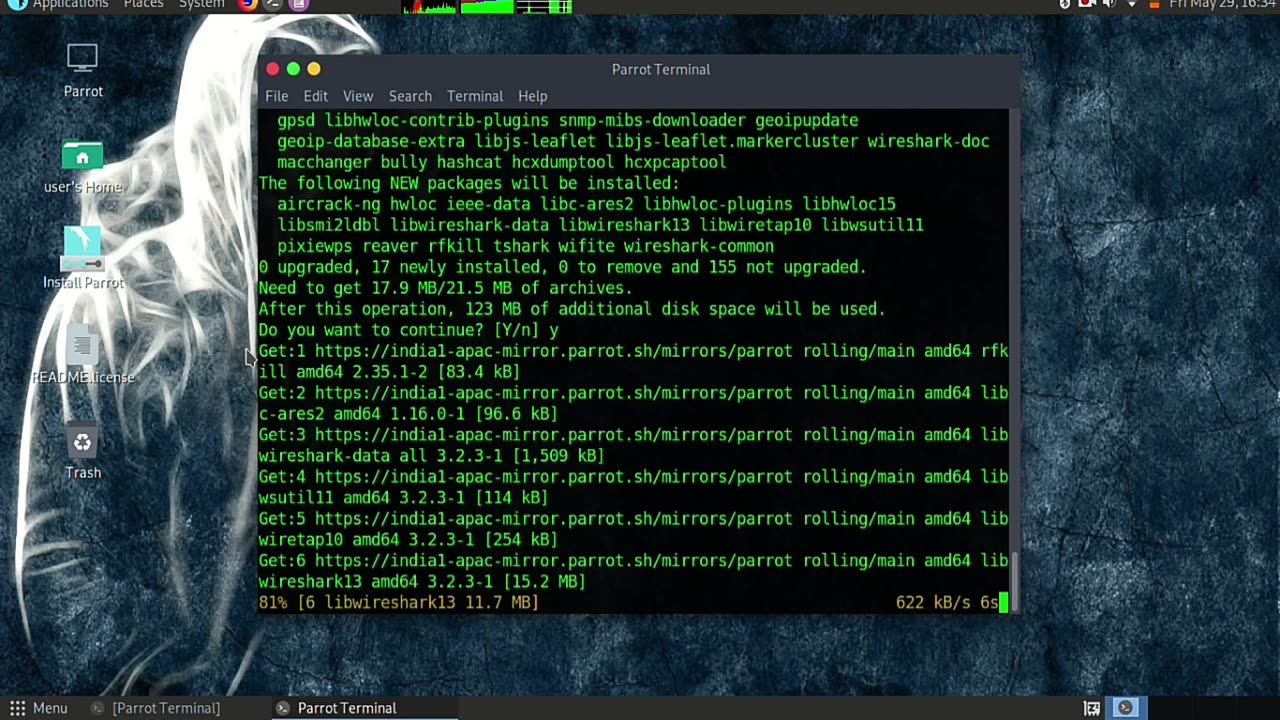Click the Get:3 mirror URL line
Viewport: 1280px width, 720px height.
(633, 435)
